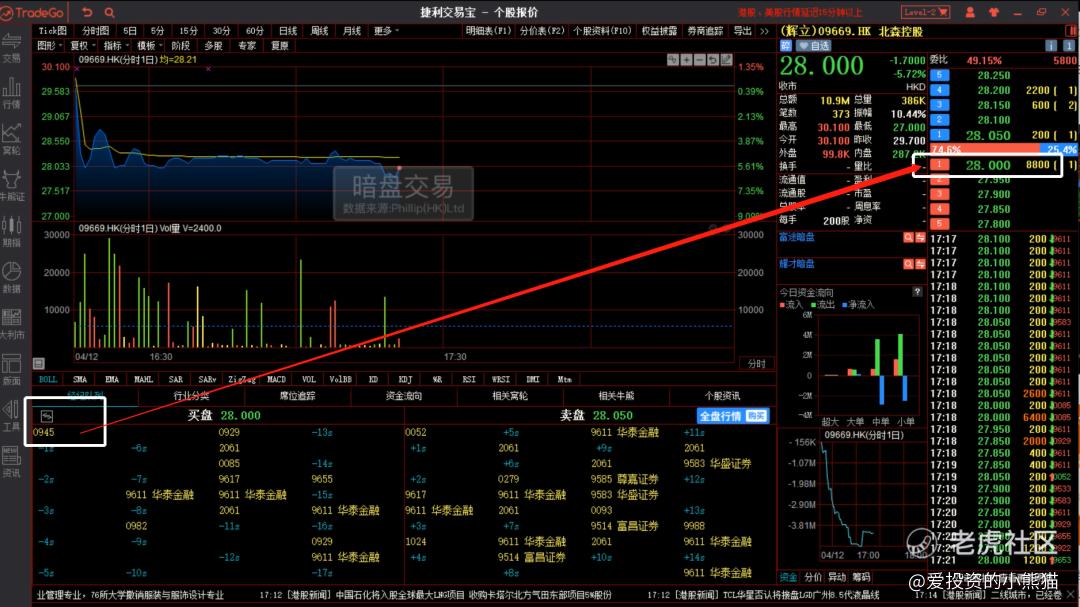Open the 期指 futures sidebar icon
This screenshot has height=607, width=1080.
(x=12, y=231)
